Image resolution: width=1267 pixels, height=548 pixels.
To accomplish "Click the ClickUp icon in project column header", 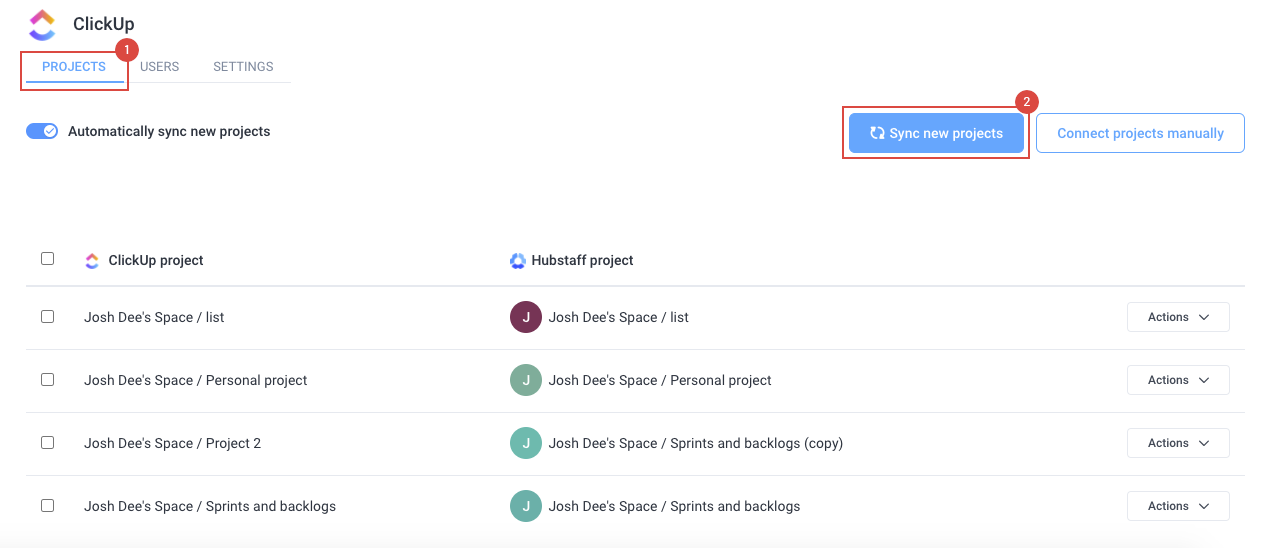I will tap(92, 261).
